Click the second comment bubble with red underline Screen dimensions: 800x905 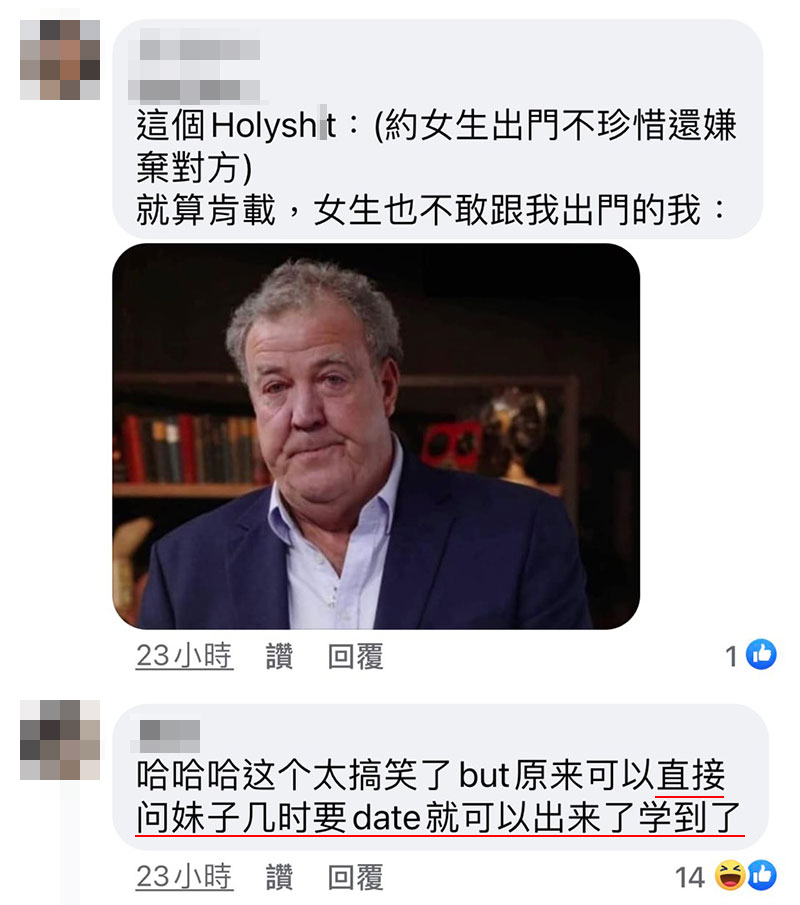pos(440,776)
